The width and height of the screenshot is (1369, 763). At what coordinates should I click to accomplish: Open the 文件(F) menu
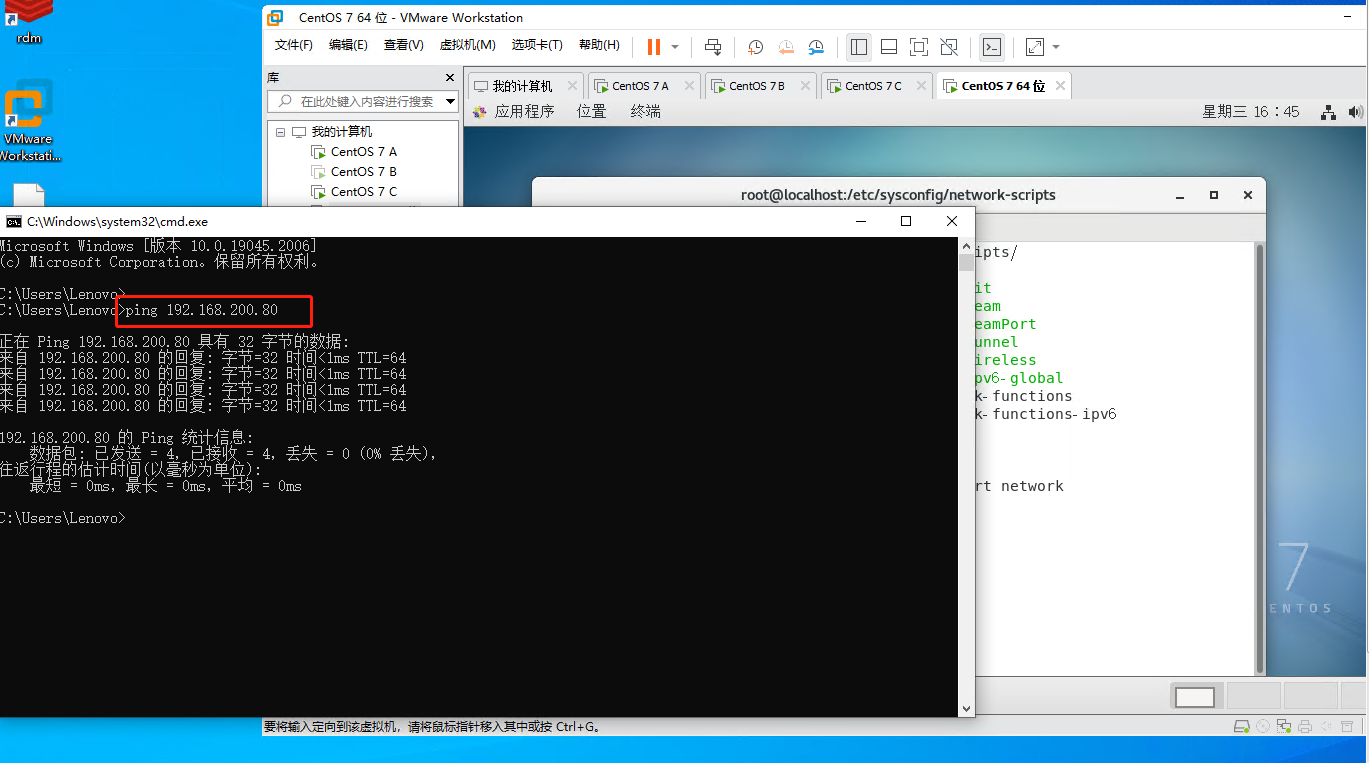pos(294,45)
